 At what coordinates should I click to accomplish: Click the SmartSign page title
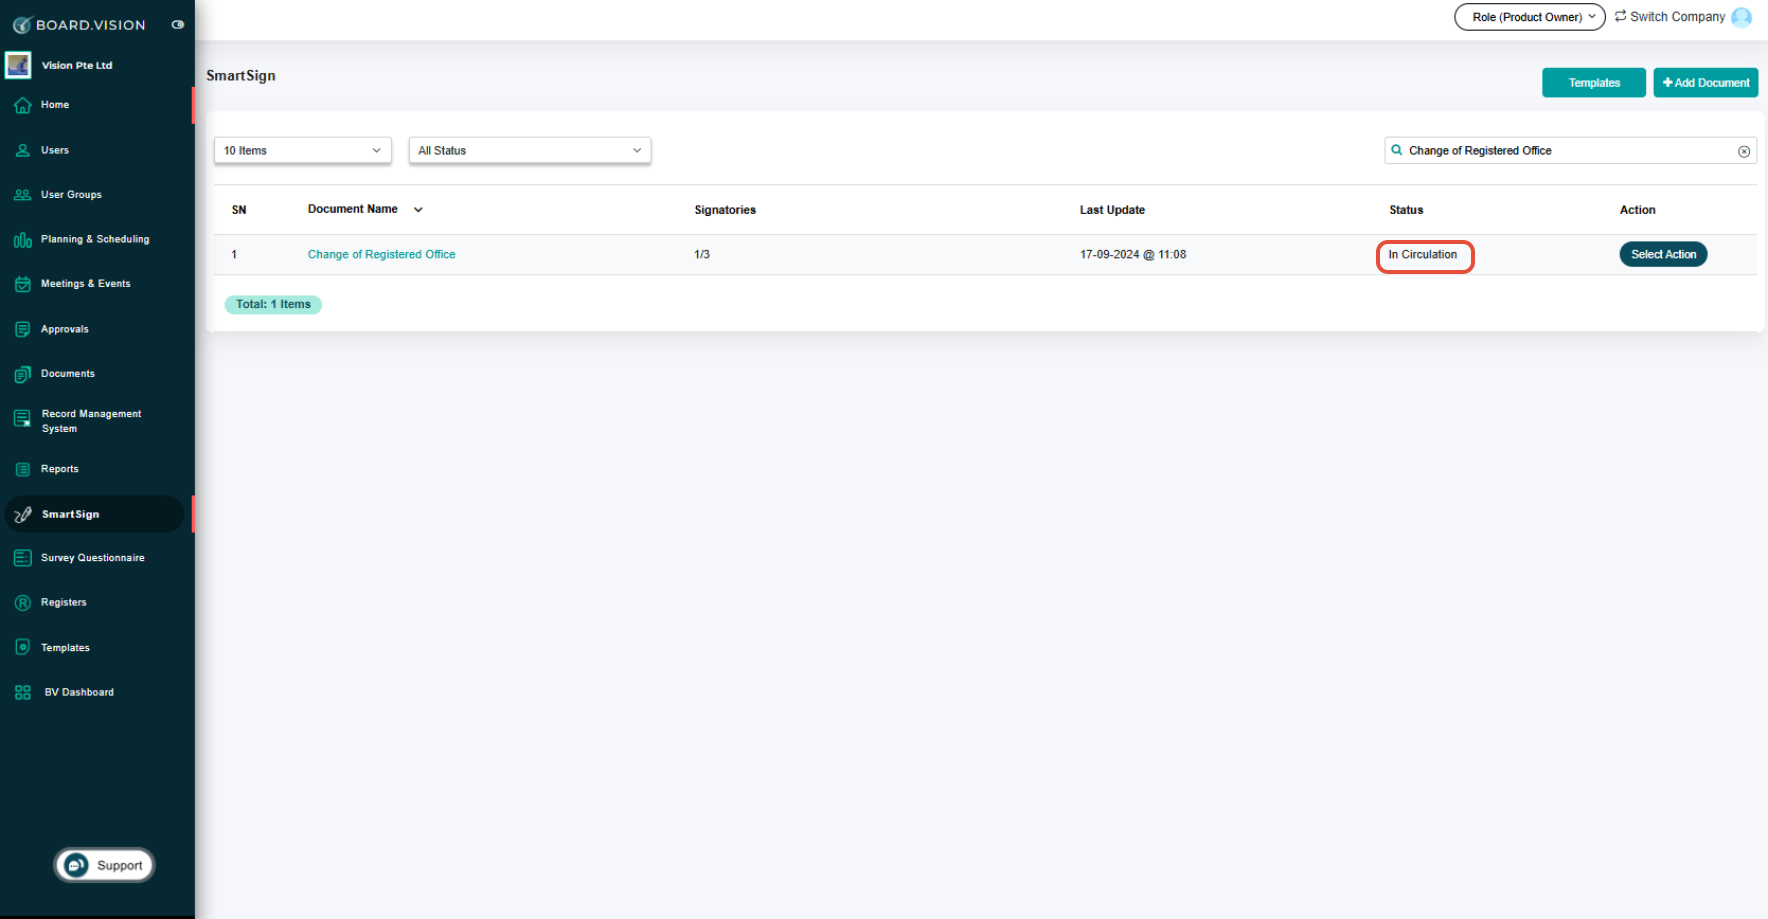(x=241, y=76)
